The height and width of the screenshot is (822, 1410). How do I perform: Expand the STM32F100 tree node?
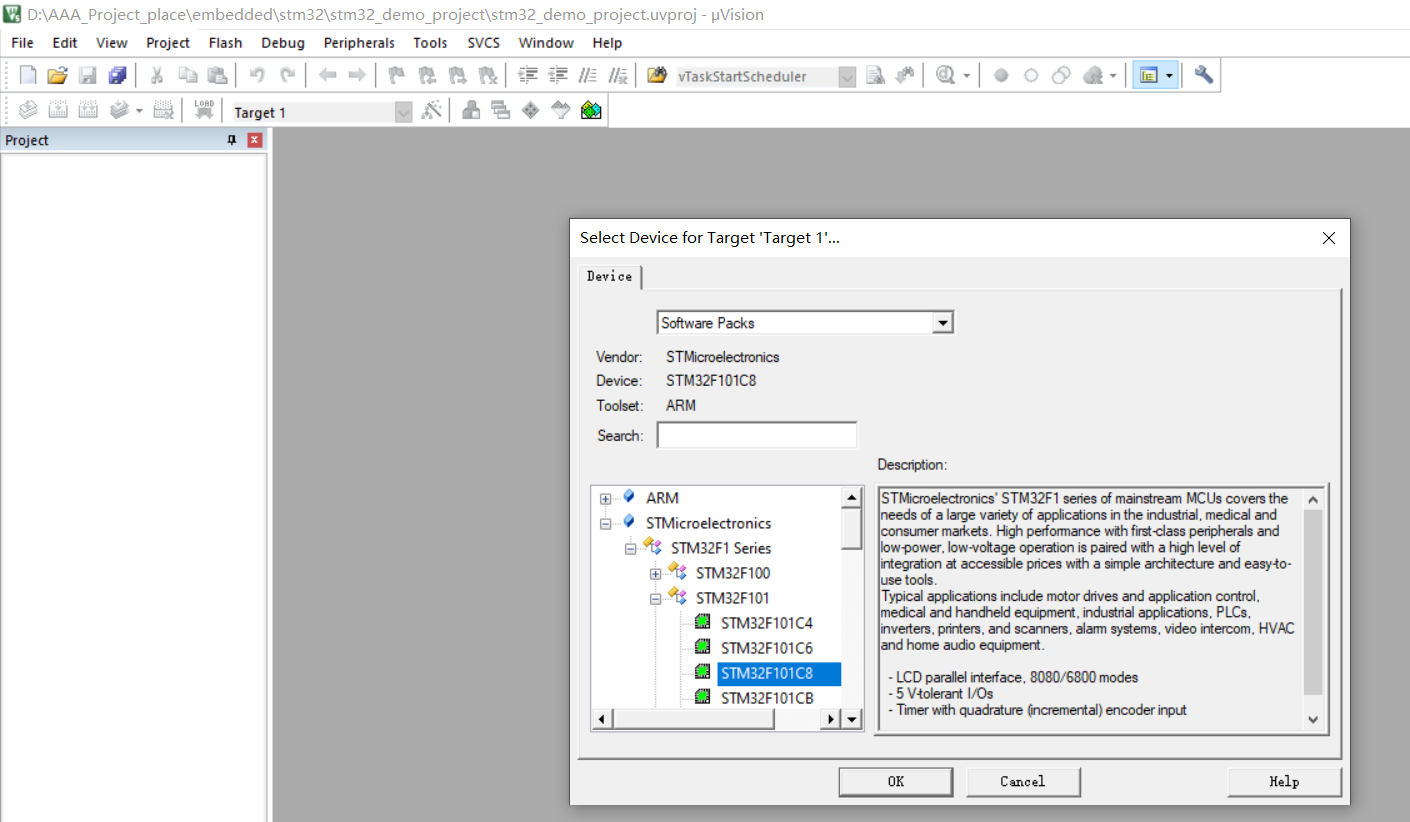click(655, 573)
